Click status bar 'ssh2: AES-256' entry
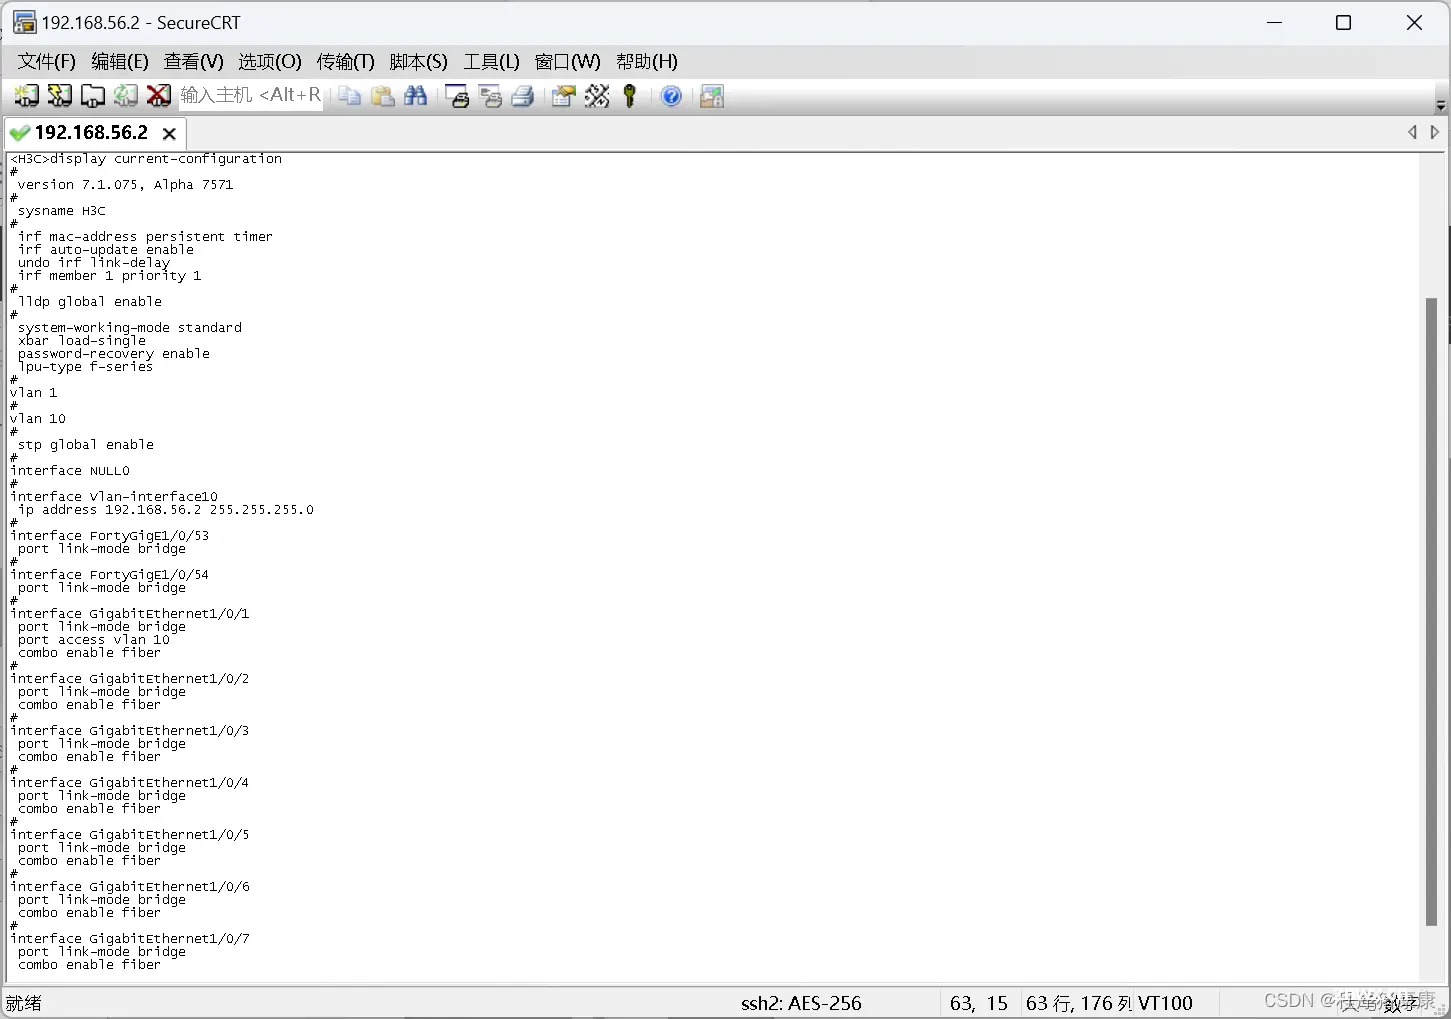The height and width of the screenshot is (1019, 1451). click(801, 1003)
